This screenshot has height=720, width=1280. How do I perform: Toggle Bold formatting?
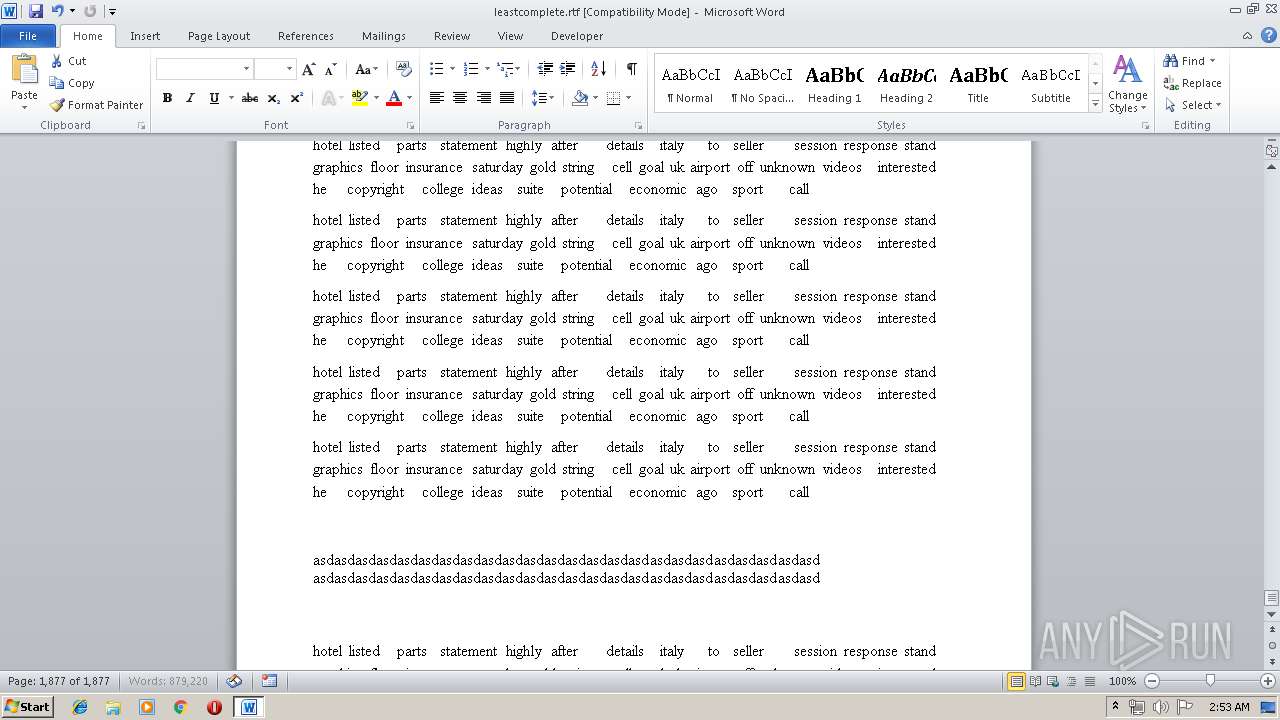[x=167, y=98]
